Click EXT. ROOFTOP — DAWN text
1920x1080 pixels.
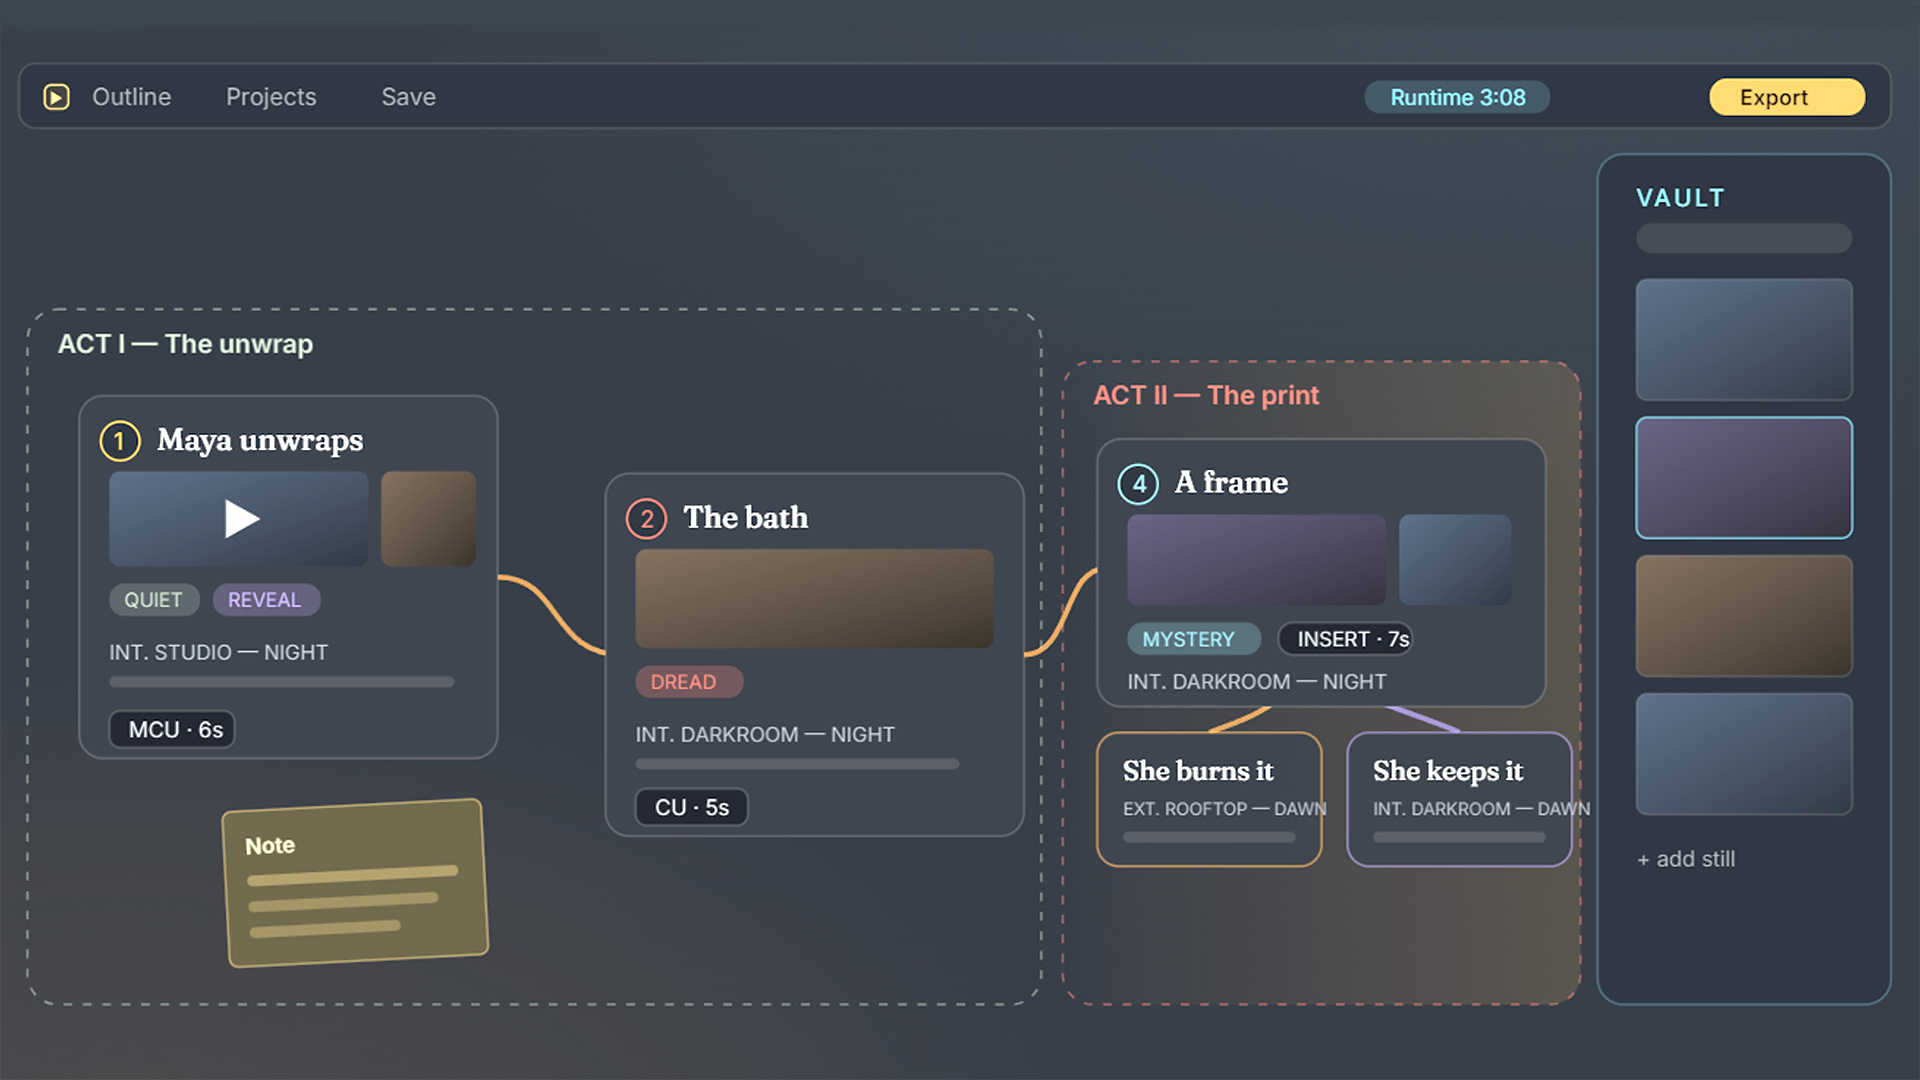(1224, 808)
